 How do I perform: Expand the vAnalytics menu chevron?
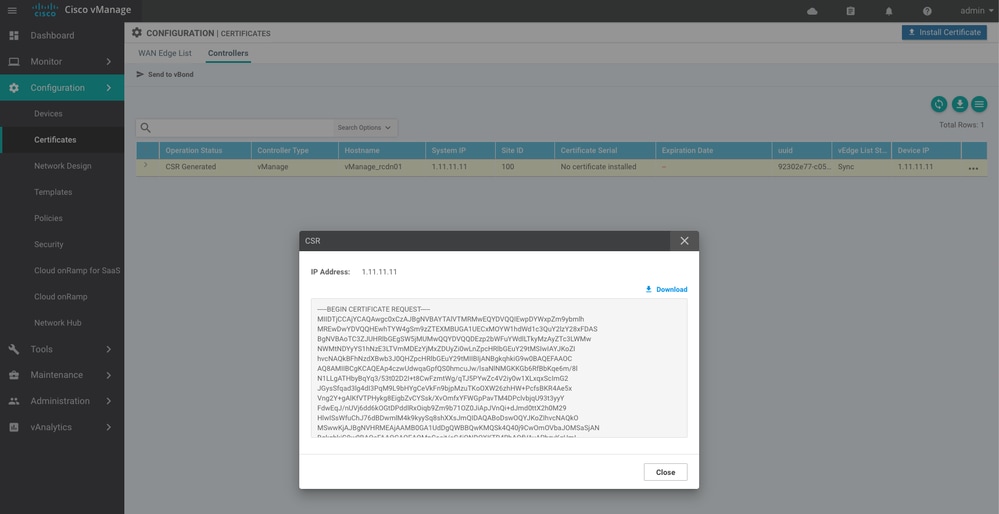click(x=108, y=427)
